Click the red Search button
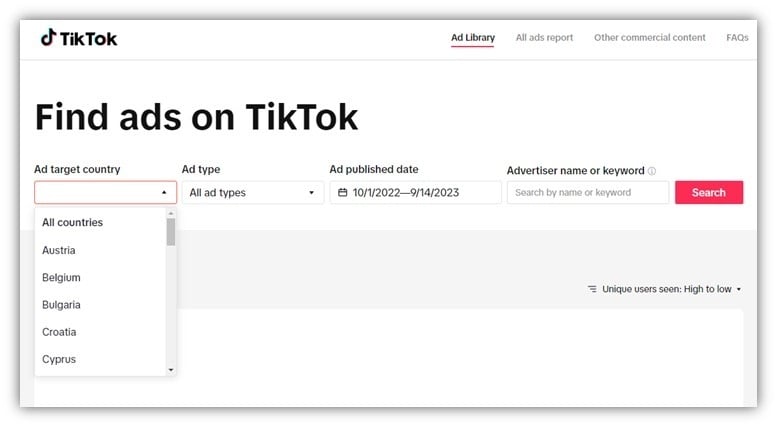The height and width of the screenshot is (427, 777). coord(709,192)
